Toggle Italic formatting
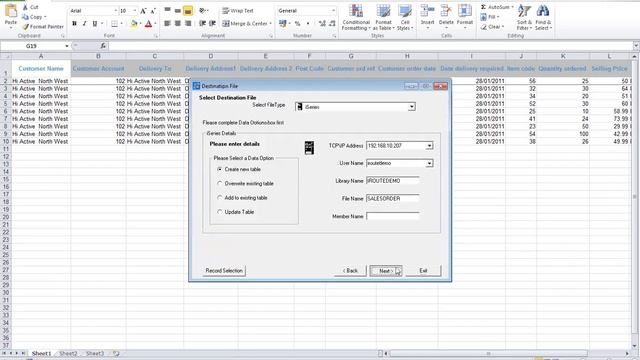The height and width of the screenshot is (360, 640). (x=84, y=24)
